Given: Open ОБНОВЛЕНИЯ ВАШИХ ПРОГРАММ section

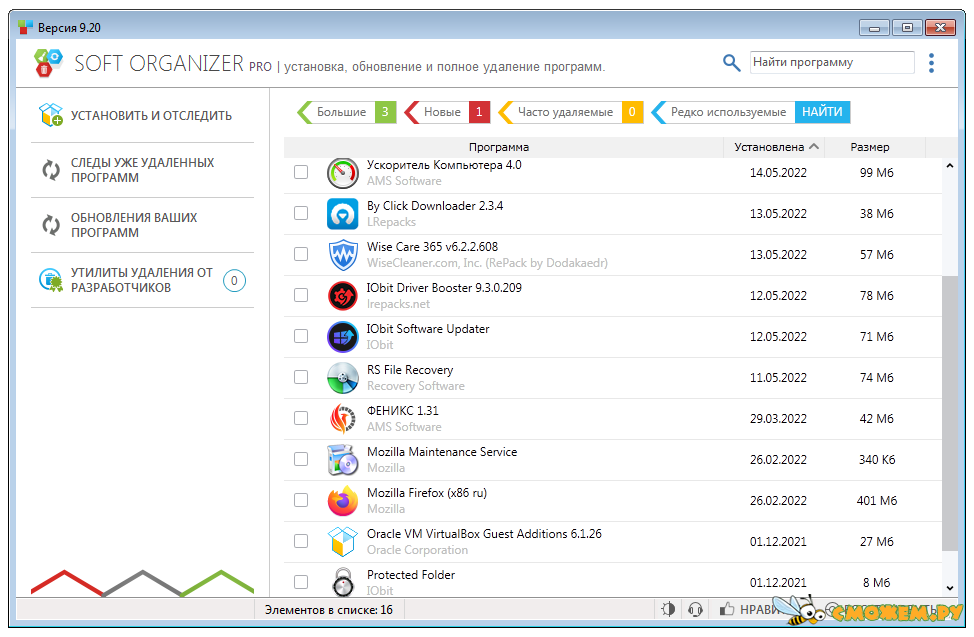Looking at the screenshot, I should tap(142, 225).
